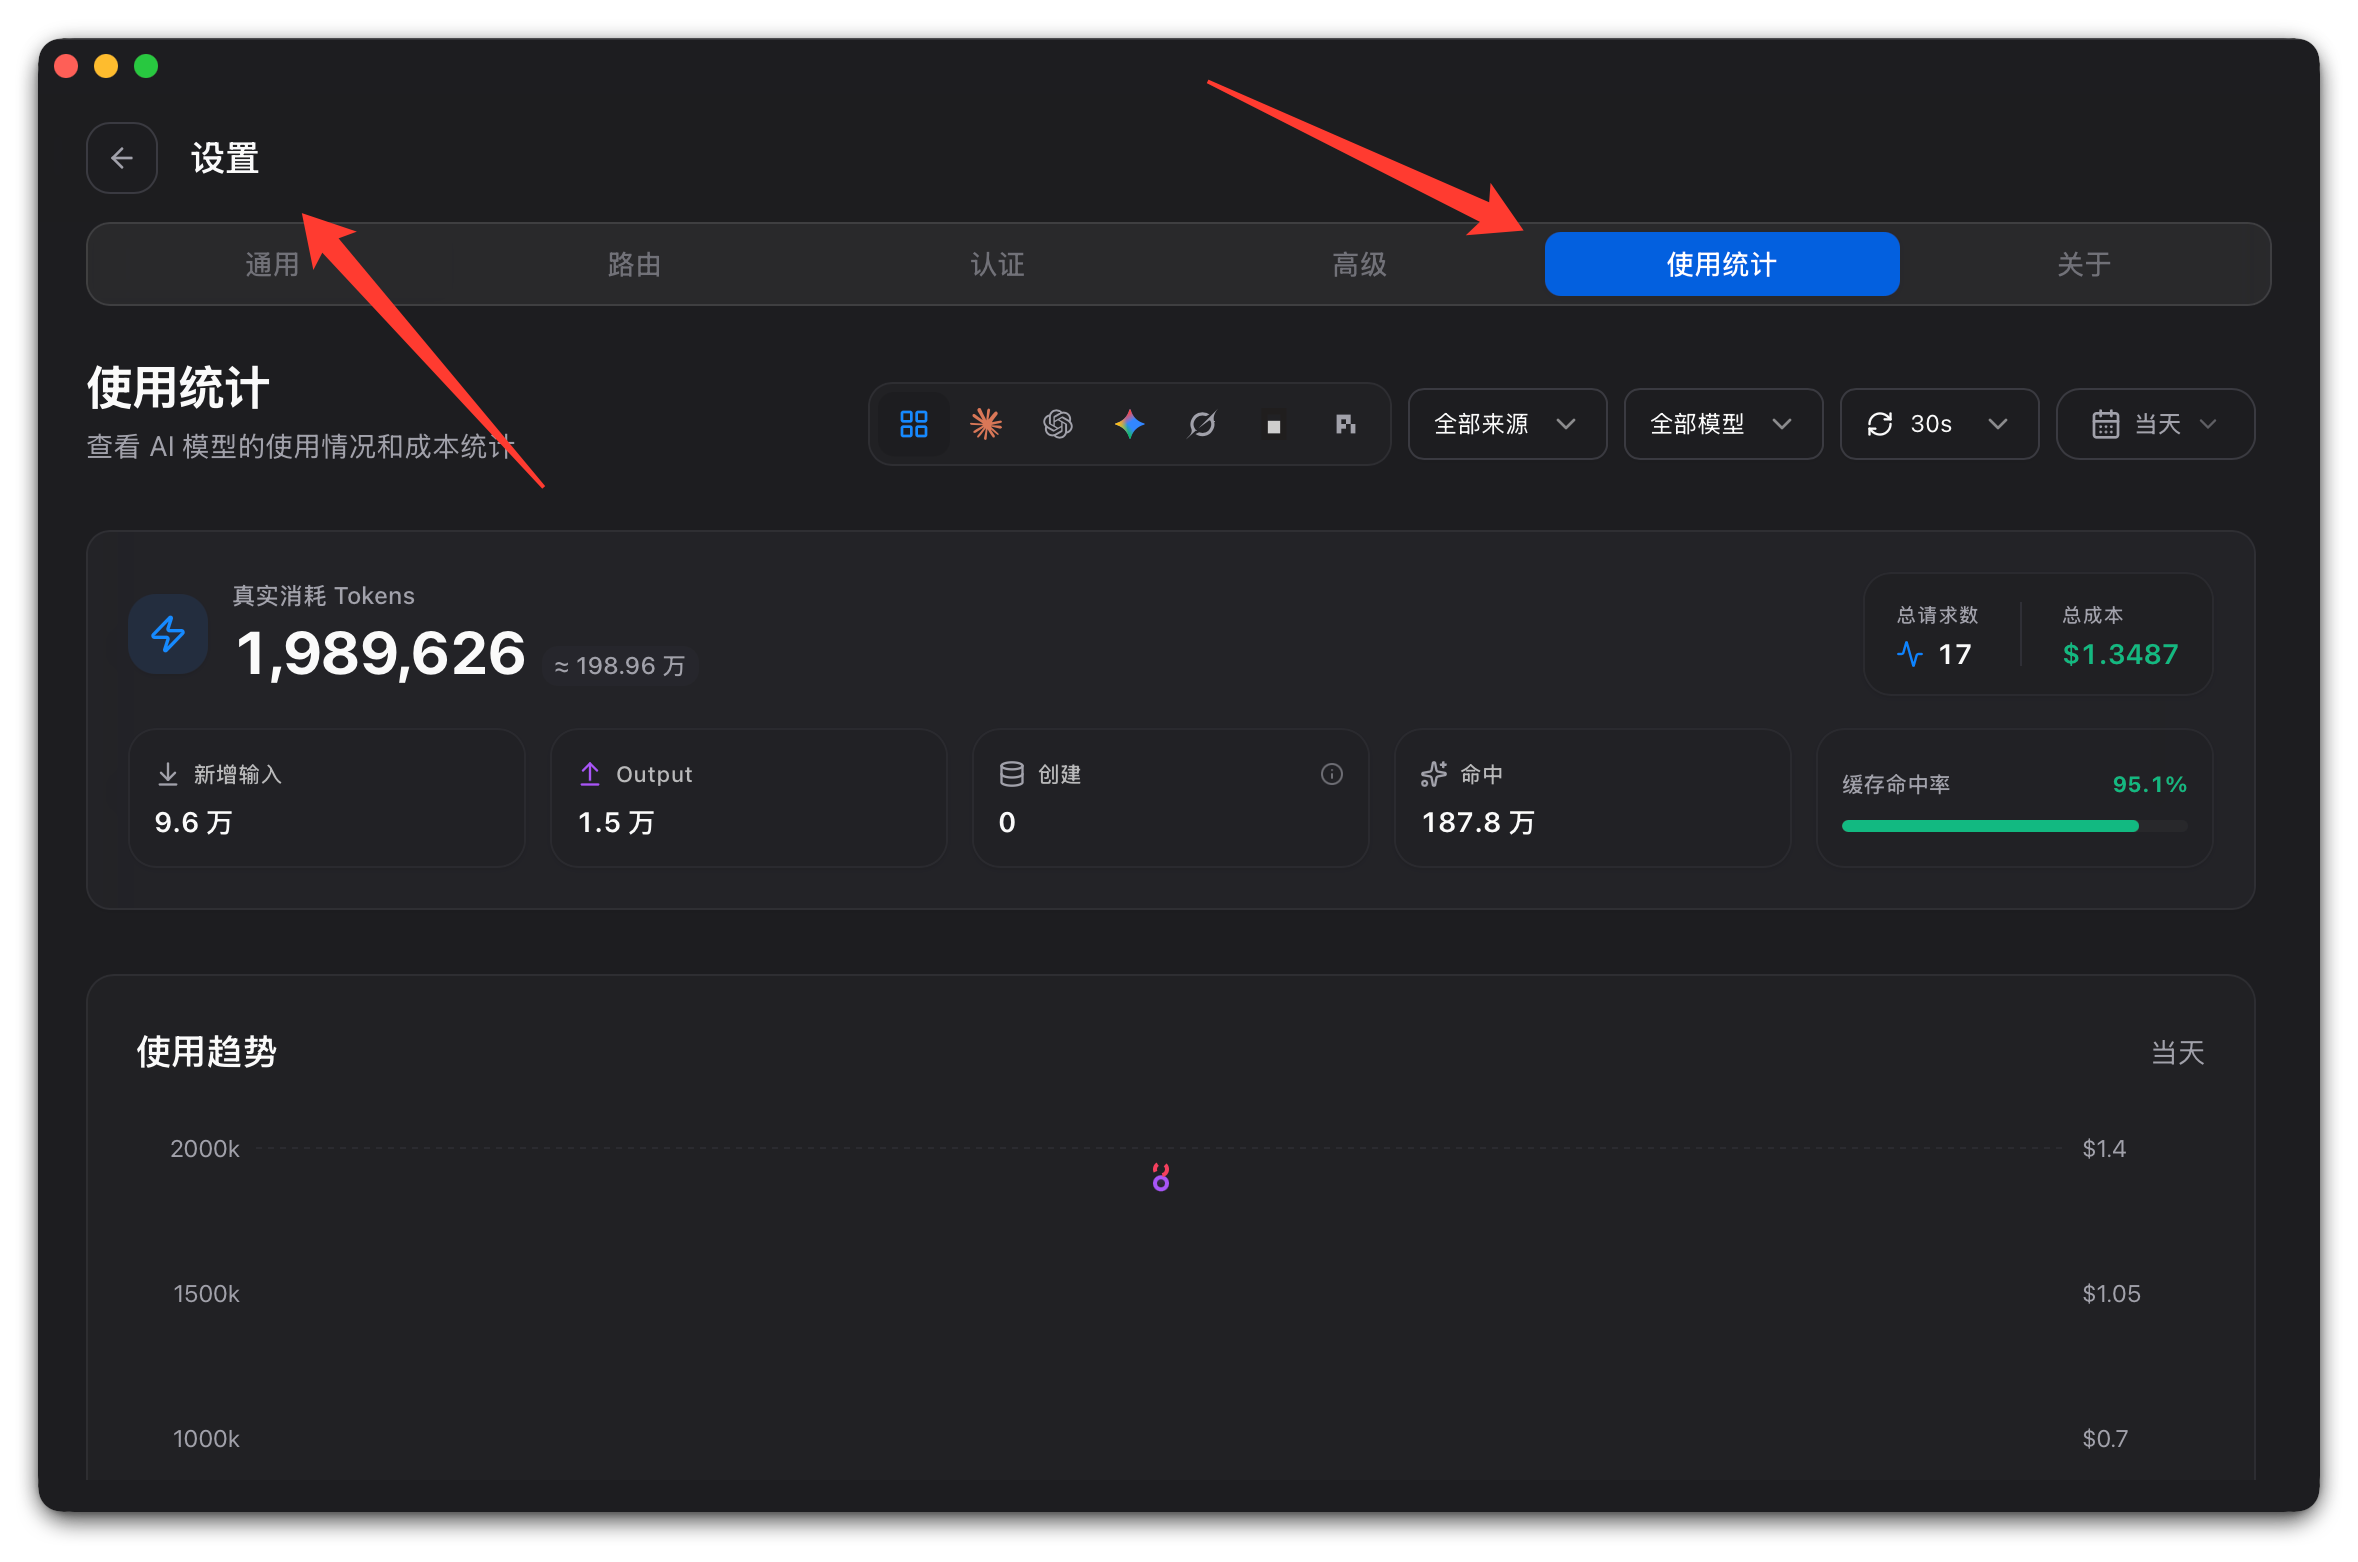
Task: Click the 9.6 万 new input value
Action: point(193,822)
